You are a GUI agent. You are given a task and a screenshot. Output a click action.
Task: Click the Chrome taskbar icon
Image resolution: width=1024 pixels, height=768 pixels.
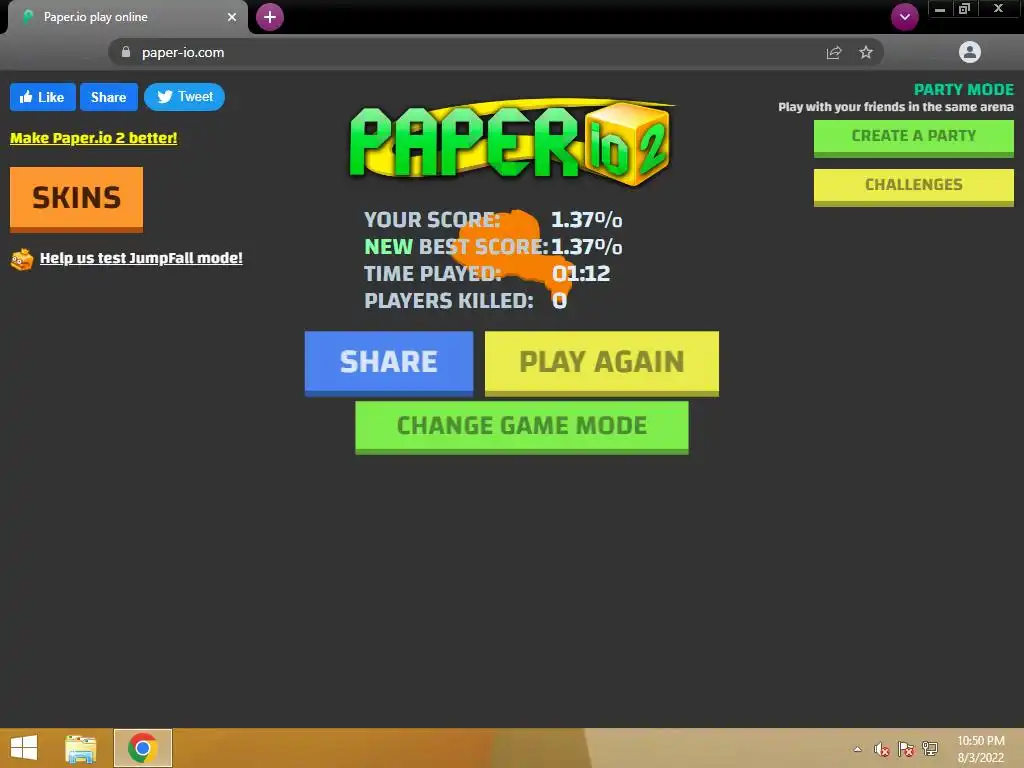tap(143, 748)
